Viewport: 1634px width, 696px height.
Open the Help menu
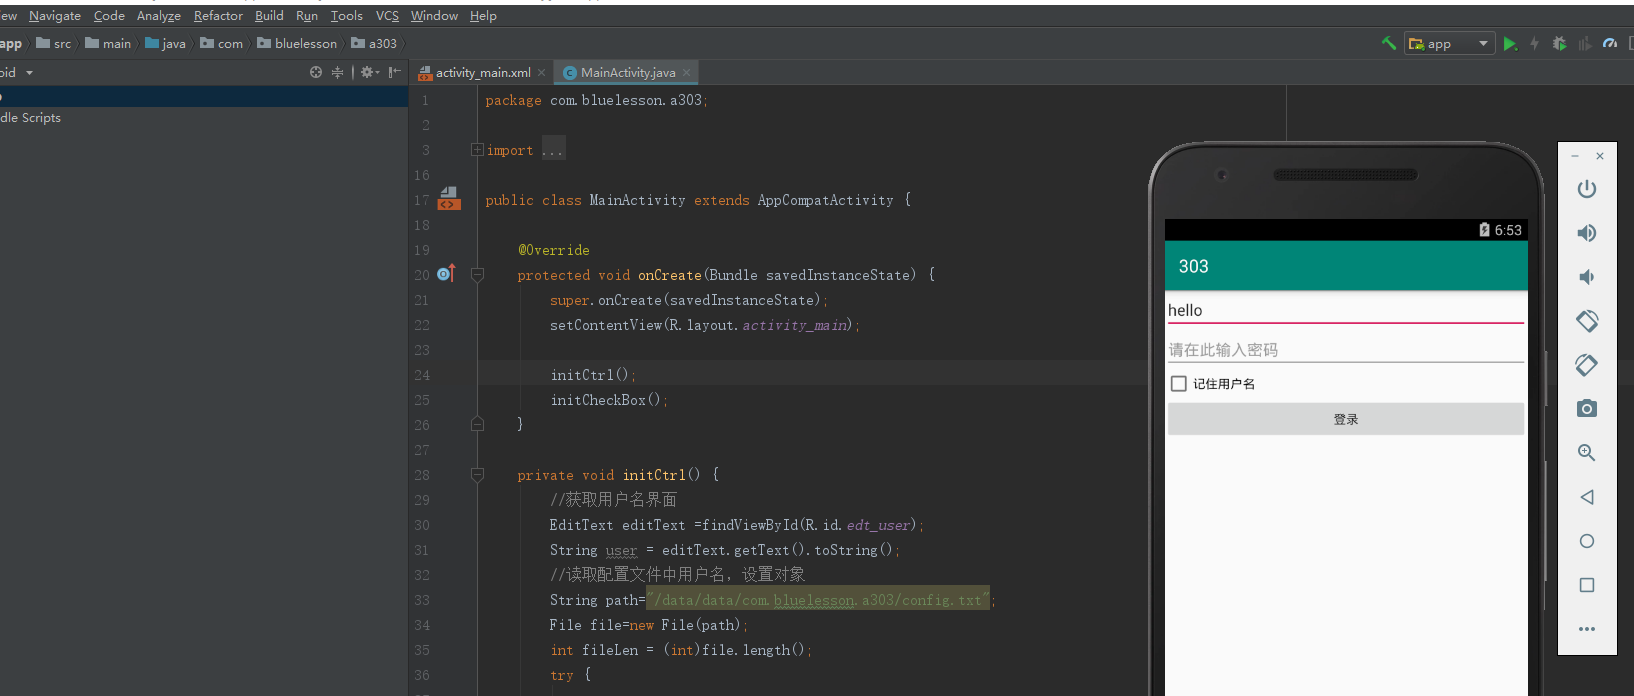(483, 16)
